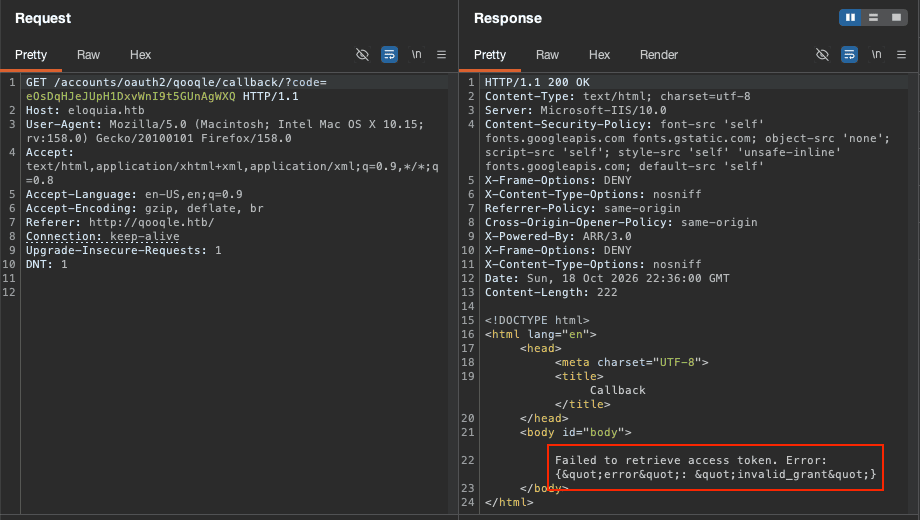Click the <!DOCTYPE html> line

tap(537, 320)
